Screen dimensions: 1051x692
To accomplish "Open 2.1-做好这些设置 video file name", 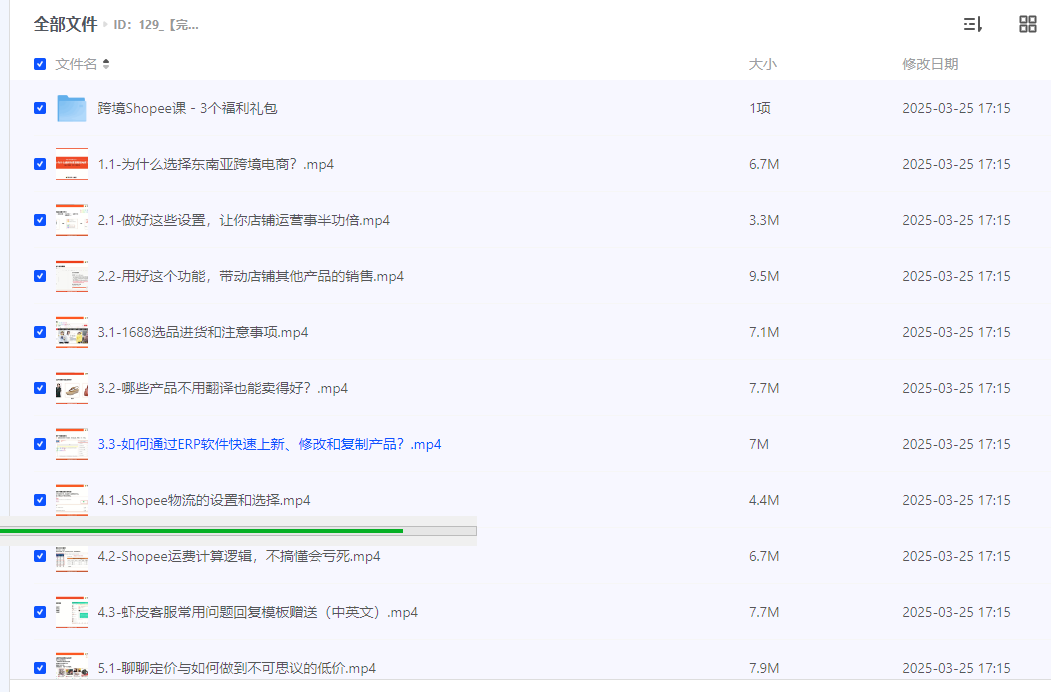I will click(243, 220).
